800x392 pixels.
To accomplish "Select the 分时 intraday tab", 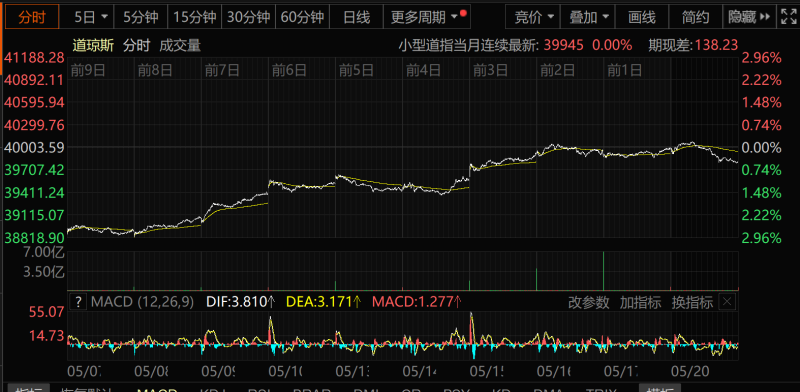I will pos(32,17).
